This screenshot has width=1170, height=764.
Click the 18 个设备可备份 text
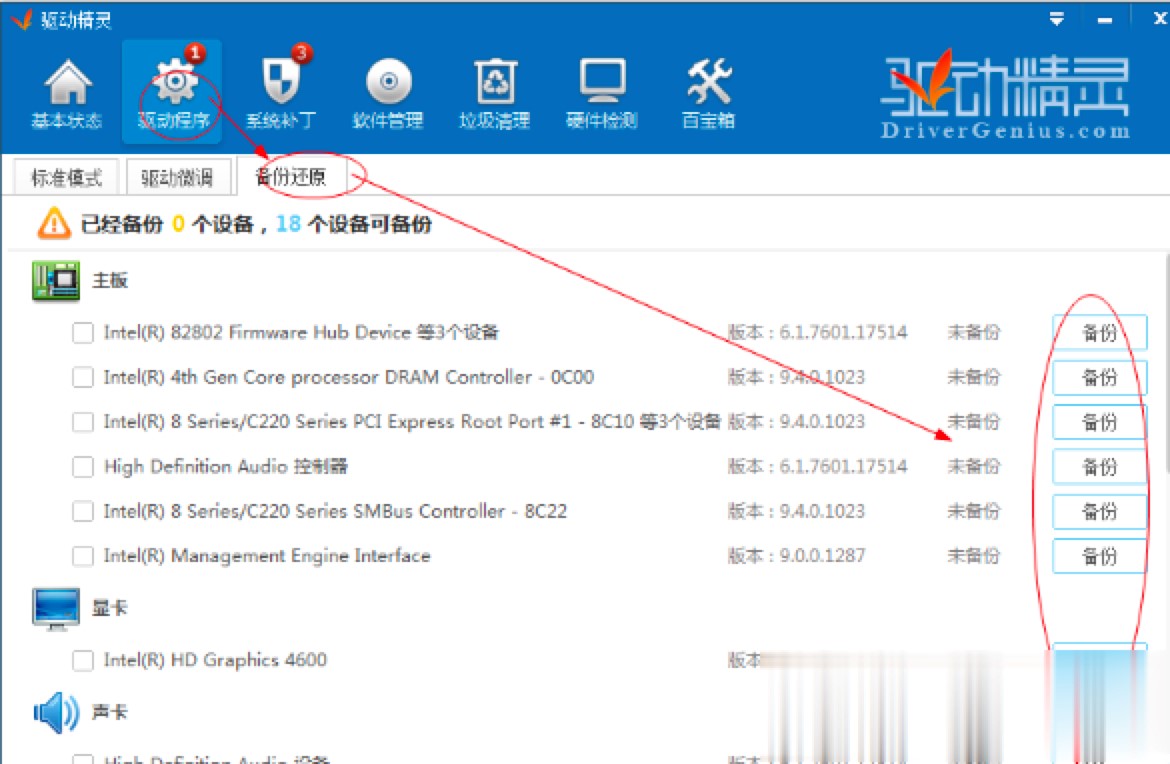pyautogui.click(x=354, y=224)
